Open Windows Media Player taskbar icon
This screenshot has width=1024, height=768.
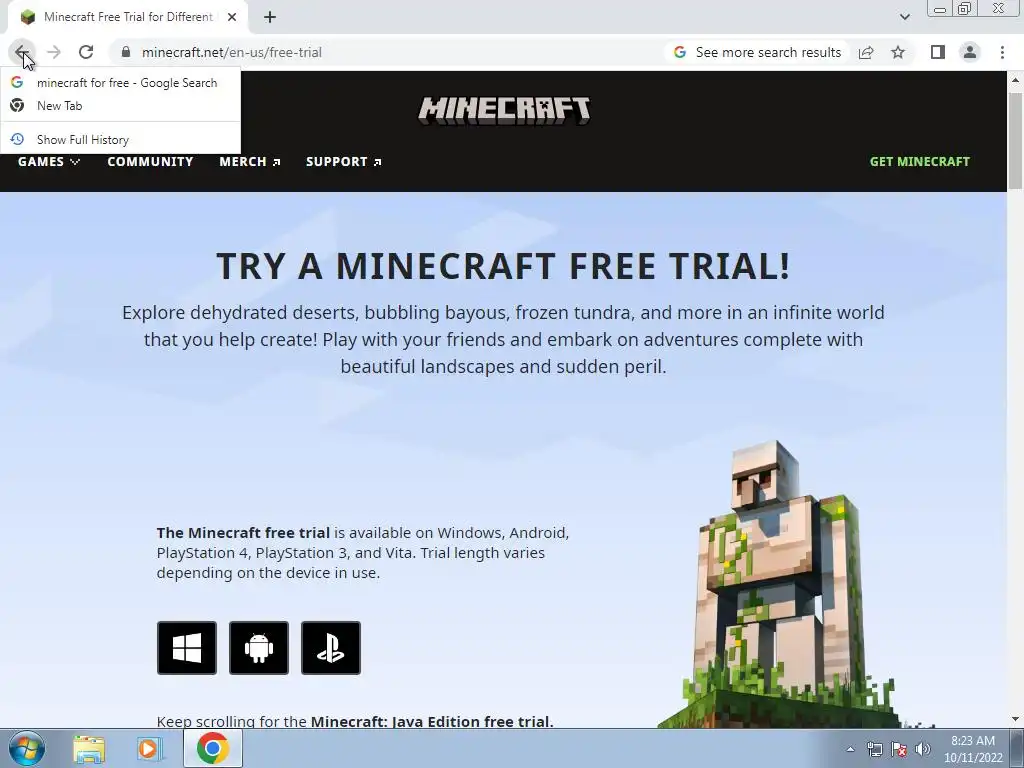[x=149, y=749]
